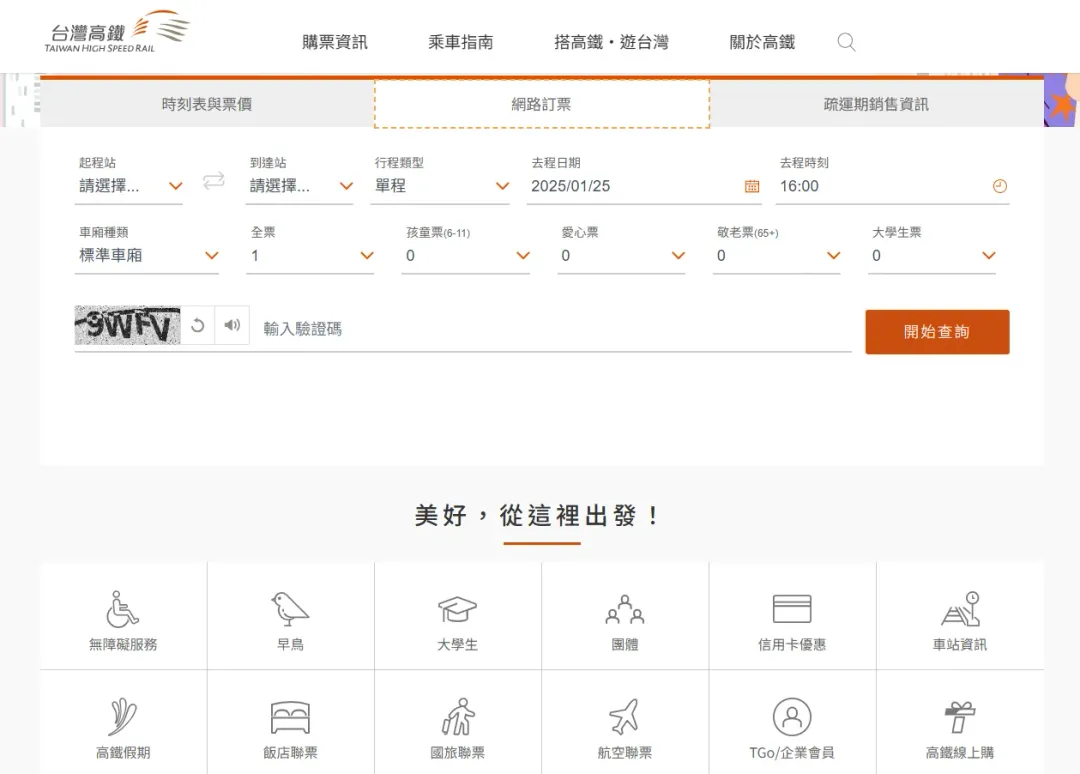Expand the 到達站 station dropdown
The height and width of the screenshot is (774, 1080).
300,186
